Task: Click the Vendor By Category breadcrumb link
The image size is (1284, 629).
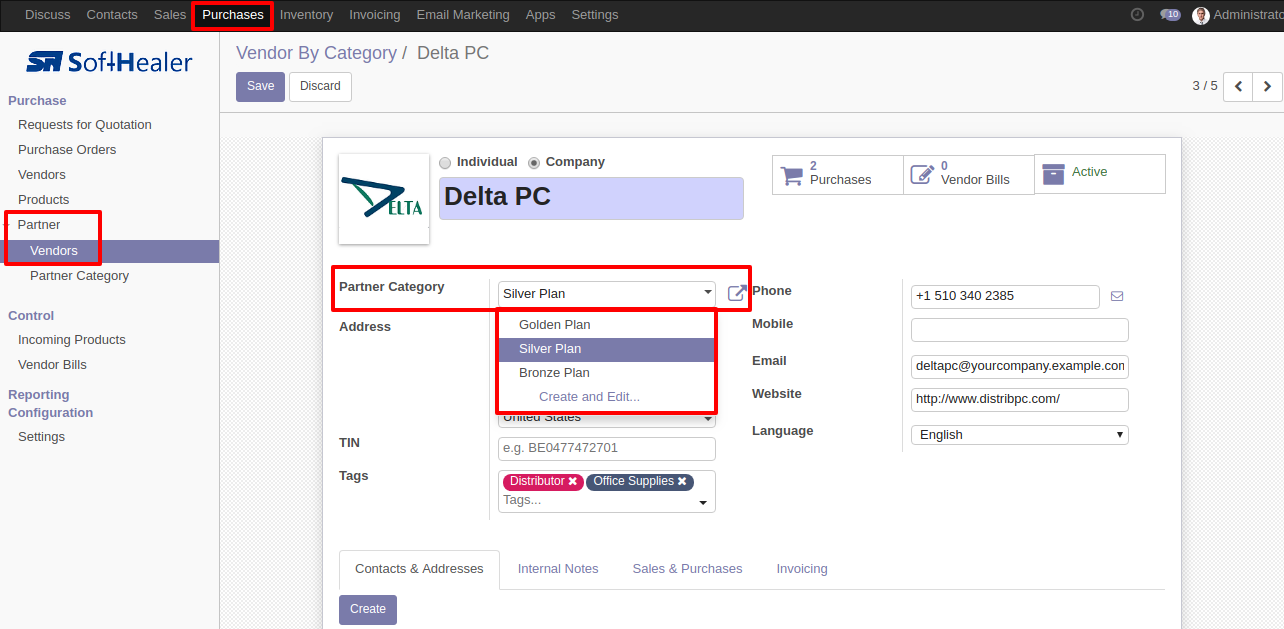Action: point(316,53)
